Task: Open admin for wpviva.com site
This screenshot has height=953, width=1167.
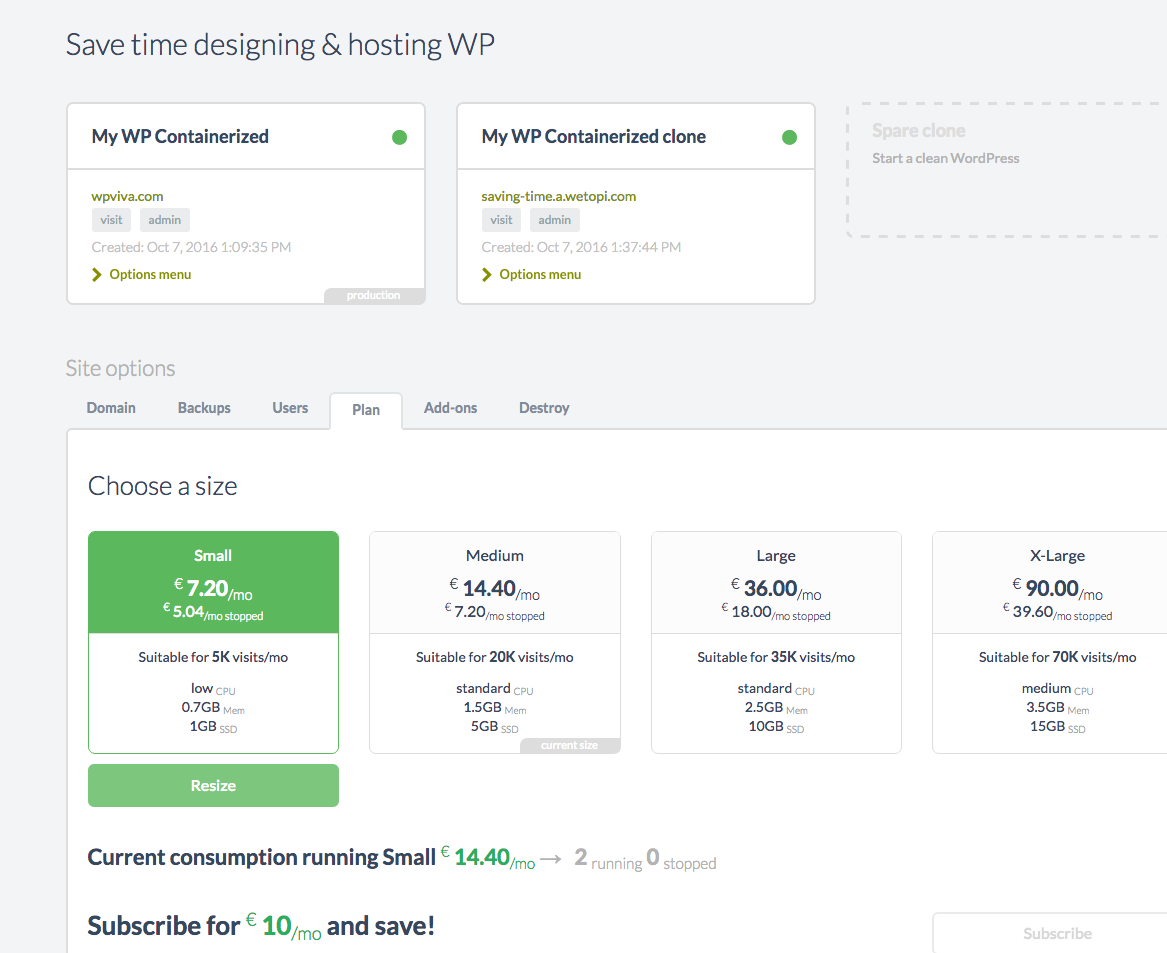Action: 165,220
